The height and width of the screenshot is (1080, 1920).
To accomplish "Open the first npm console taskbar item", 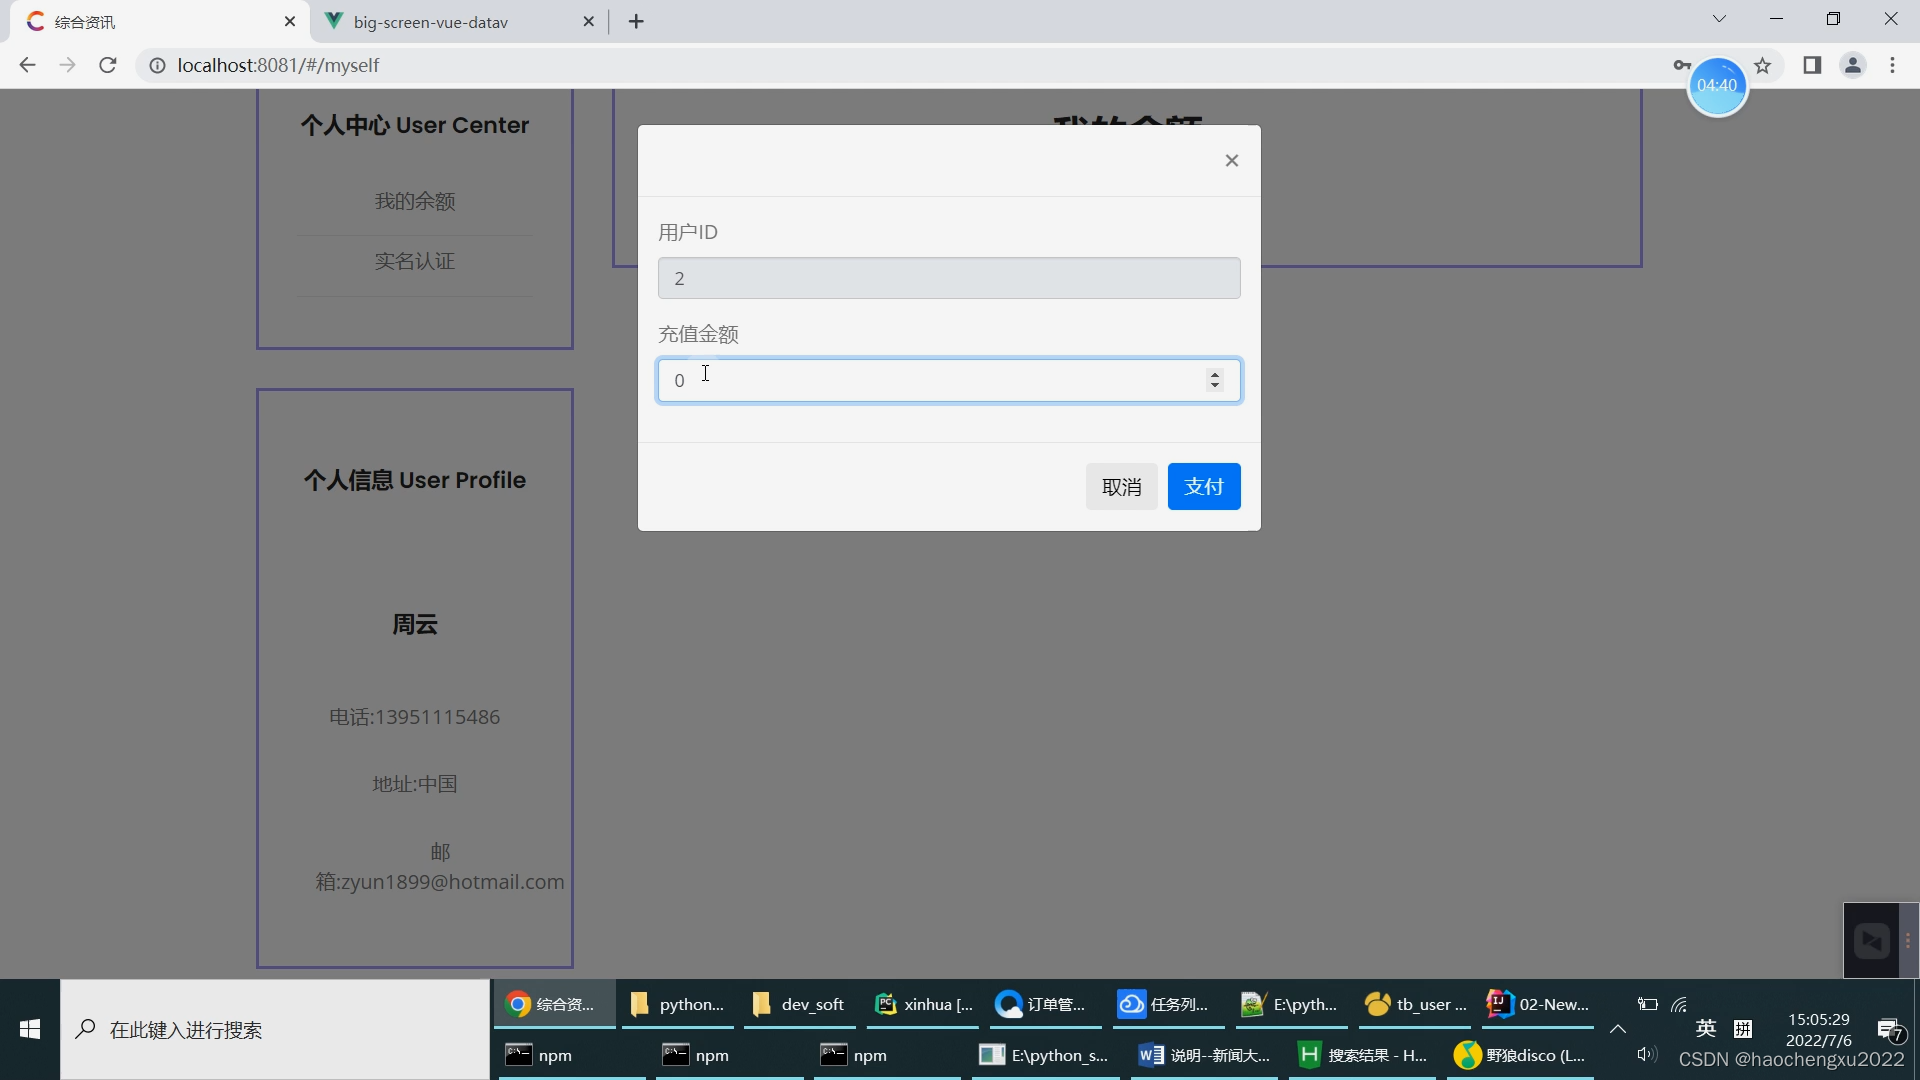I will pyautogui.click(x=571, y=1055).
